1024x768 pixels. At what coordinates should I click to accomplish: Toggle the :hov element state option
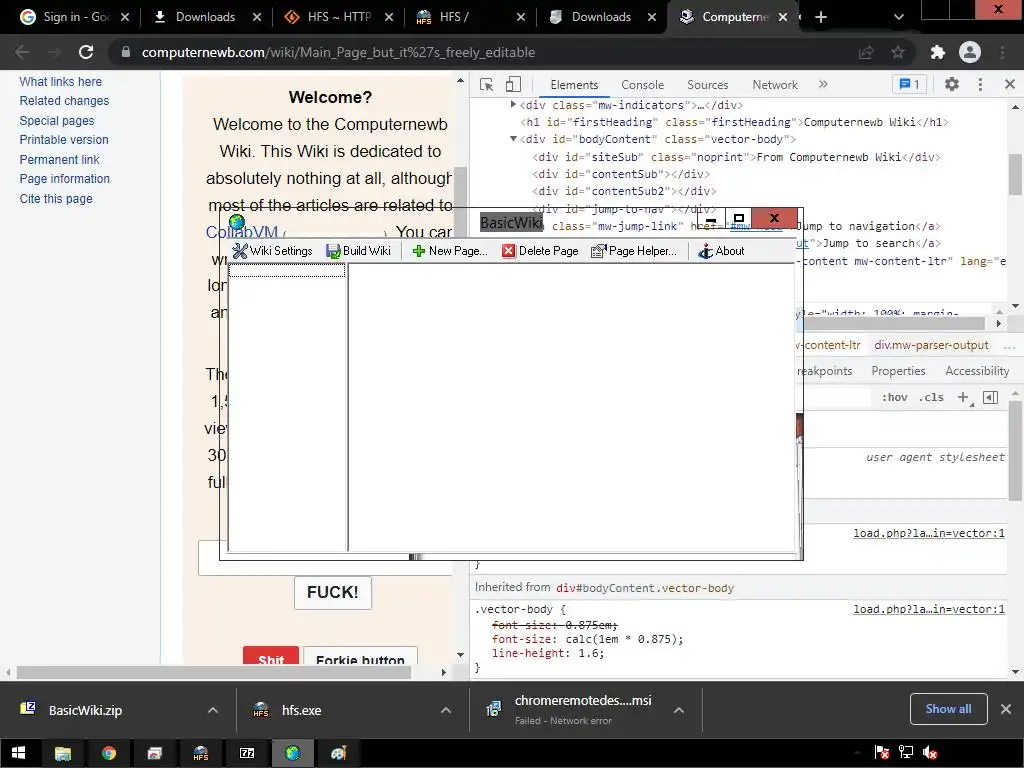894,397
